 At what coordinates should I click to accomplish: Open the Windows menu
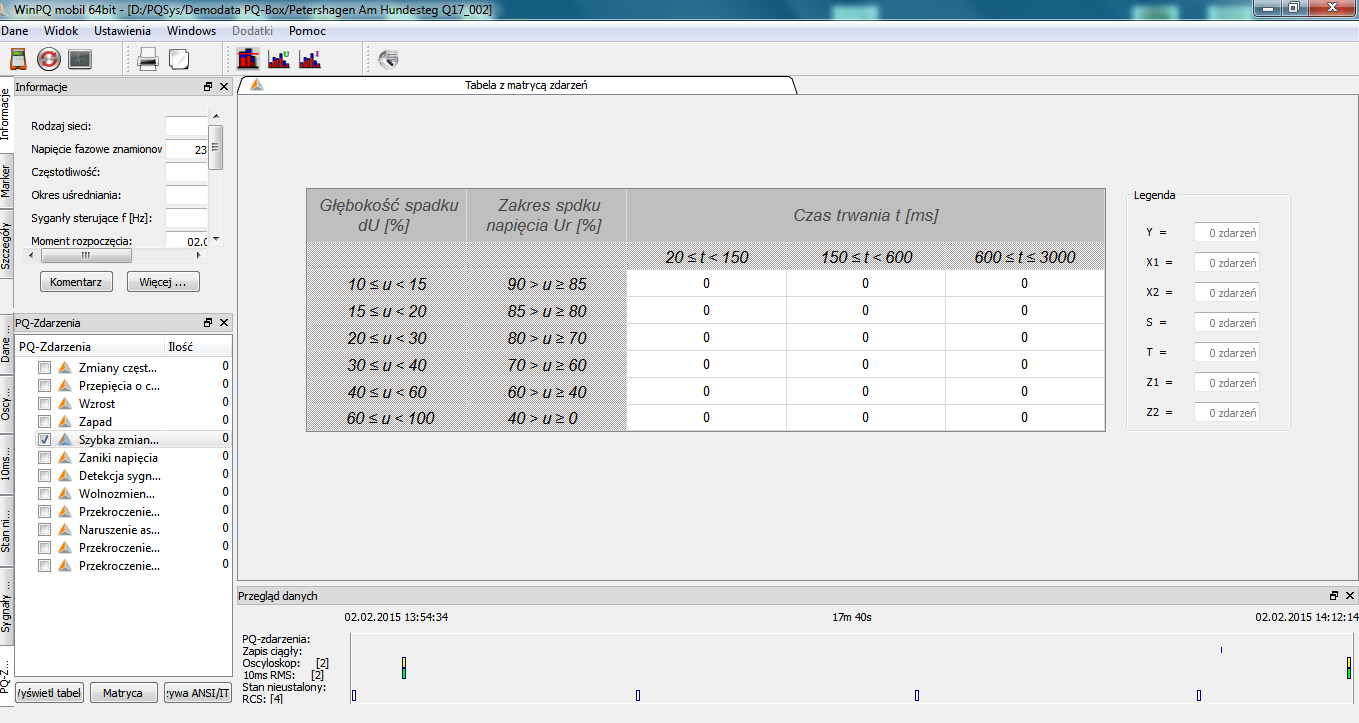coord(192,31)
